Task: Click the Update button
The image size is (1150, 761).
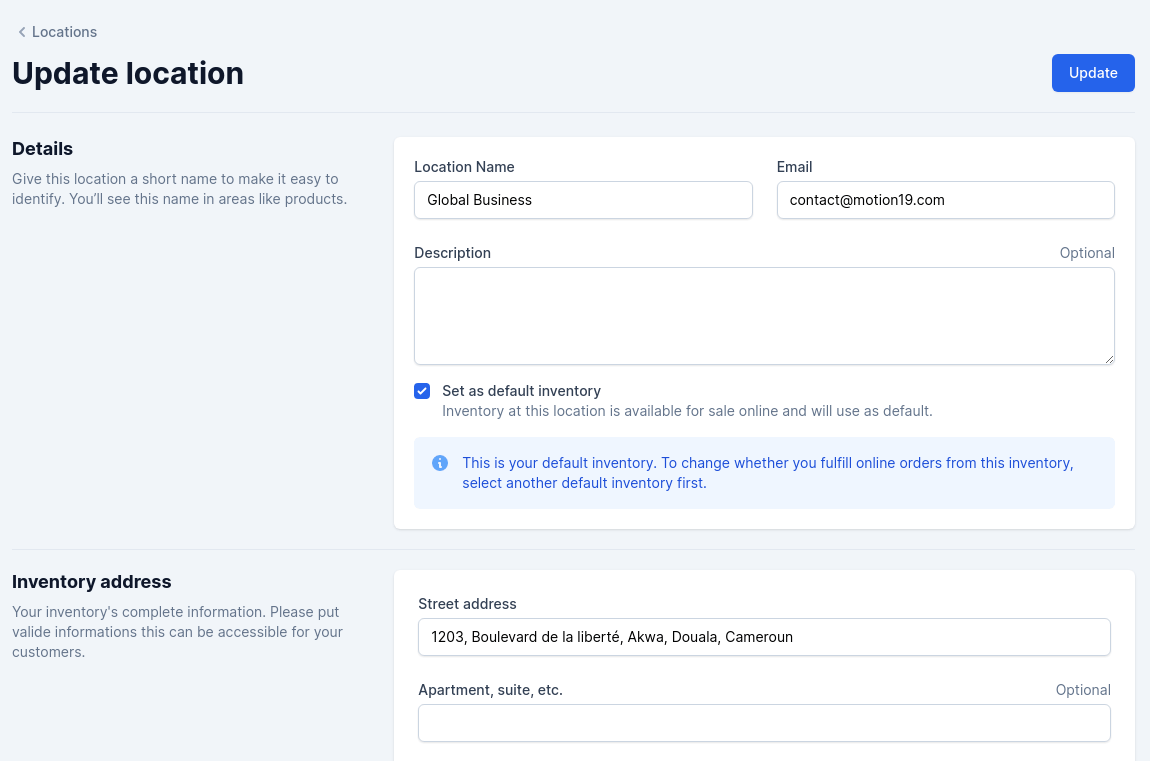Action: click(x=1093, y=73)
